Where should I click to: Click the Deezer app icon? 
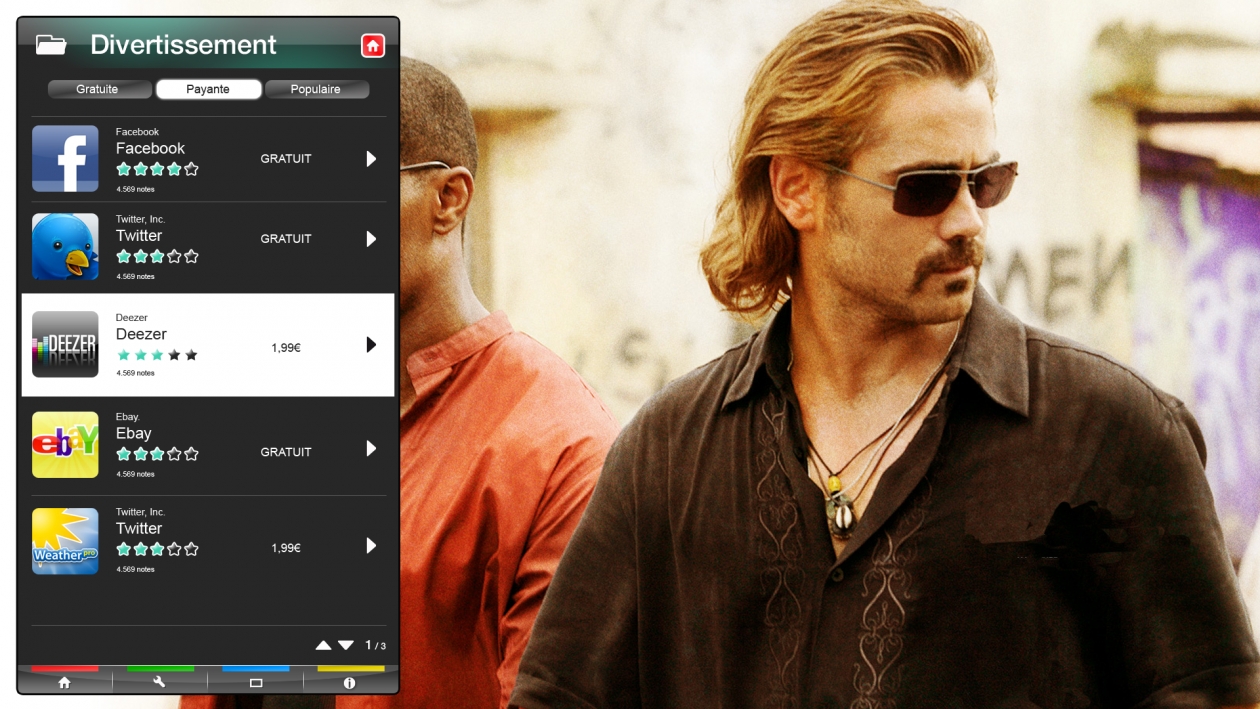click(x=65, y=344)
